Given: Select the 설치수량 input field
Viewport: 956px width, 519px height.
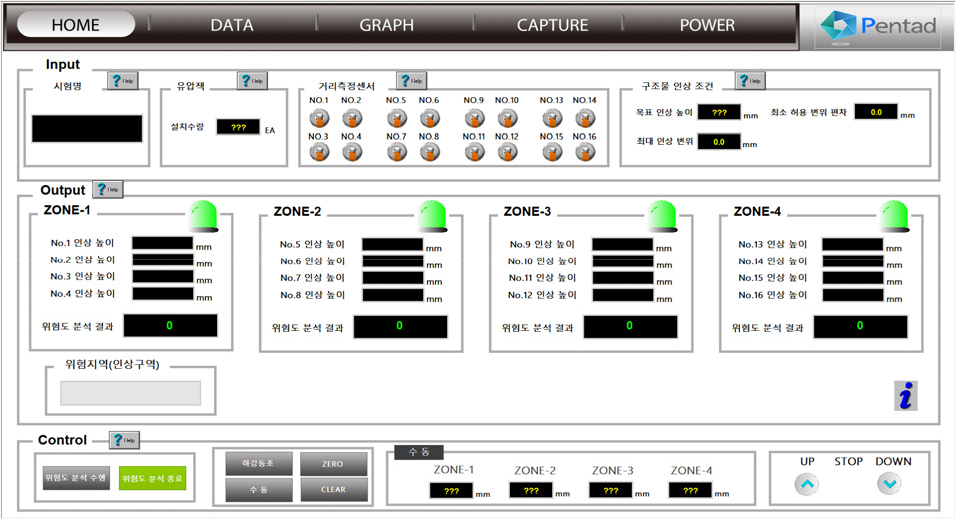Looking at the screenshot, I should pos(238,128).
